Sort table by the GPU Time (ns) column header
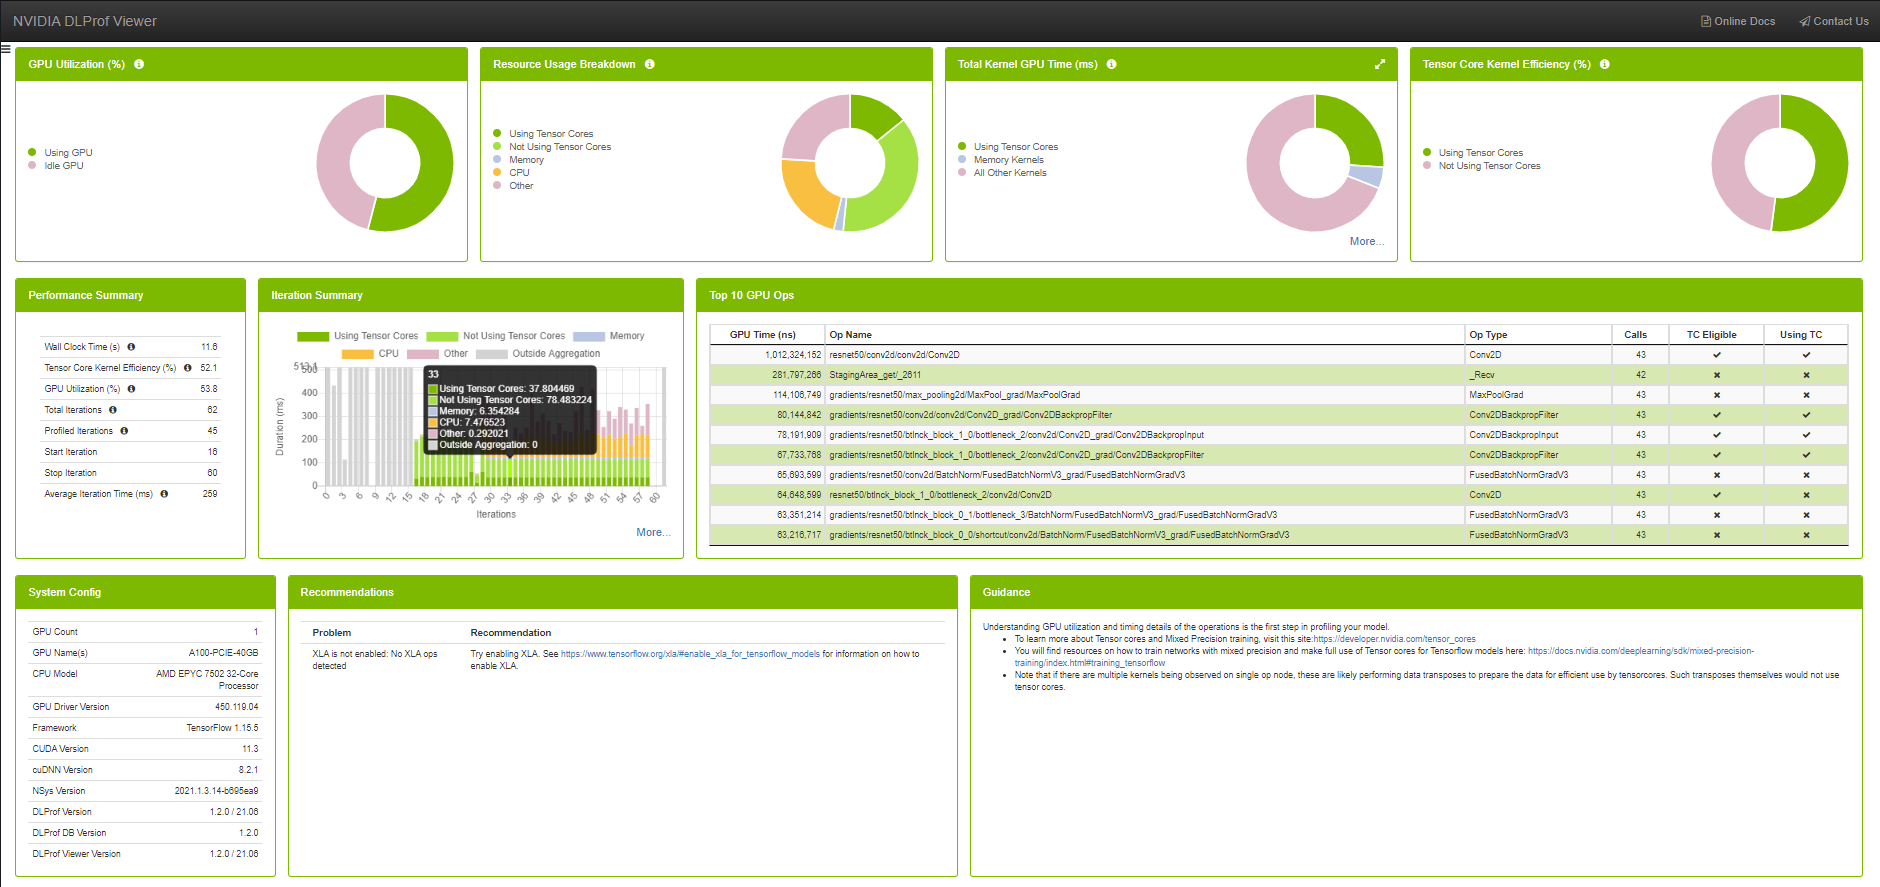 763,335
